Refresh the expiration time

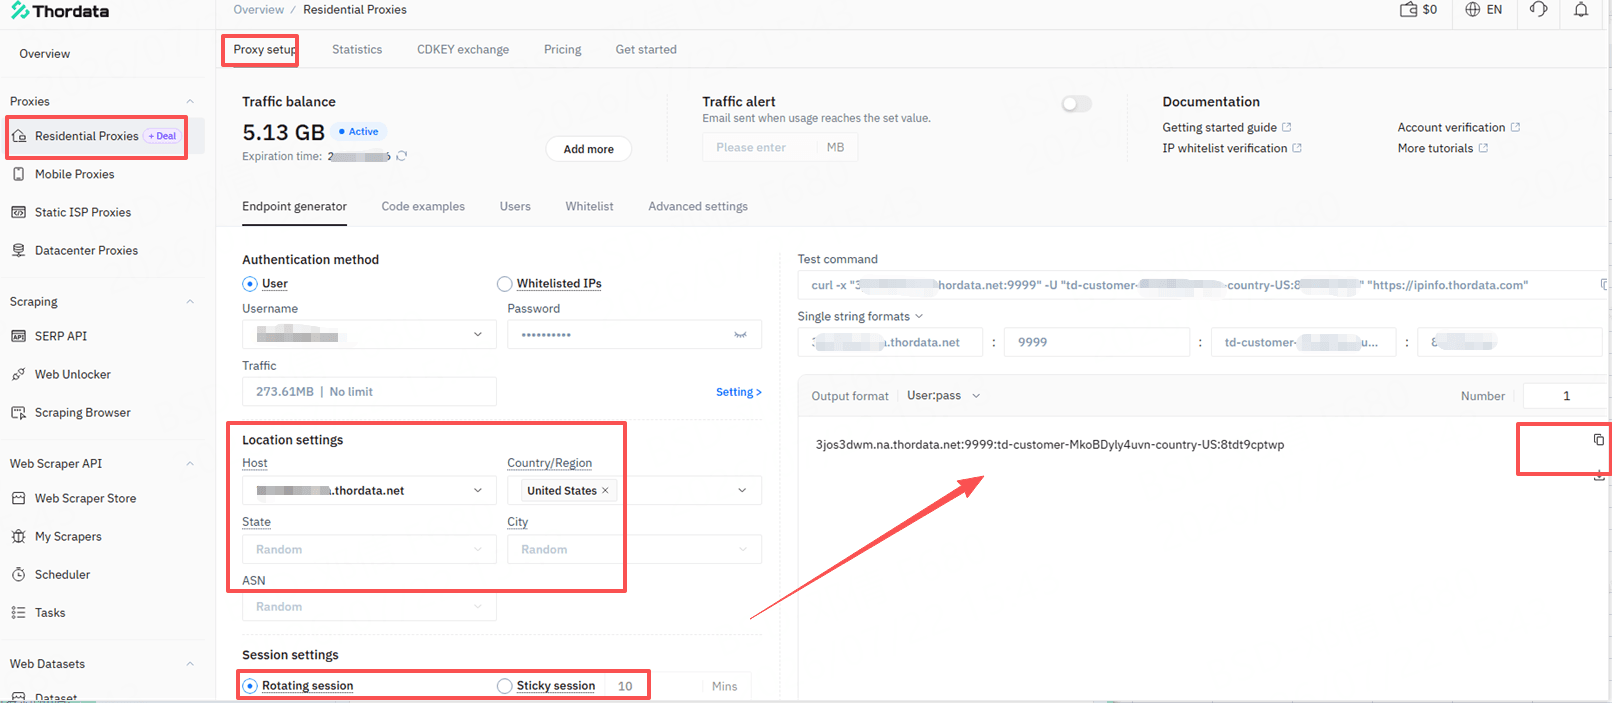click(x=402, y=156)
